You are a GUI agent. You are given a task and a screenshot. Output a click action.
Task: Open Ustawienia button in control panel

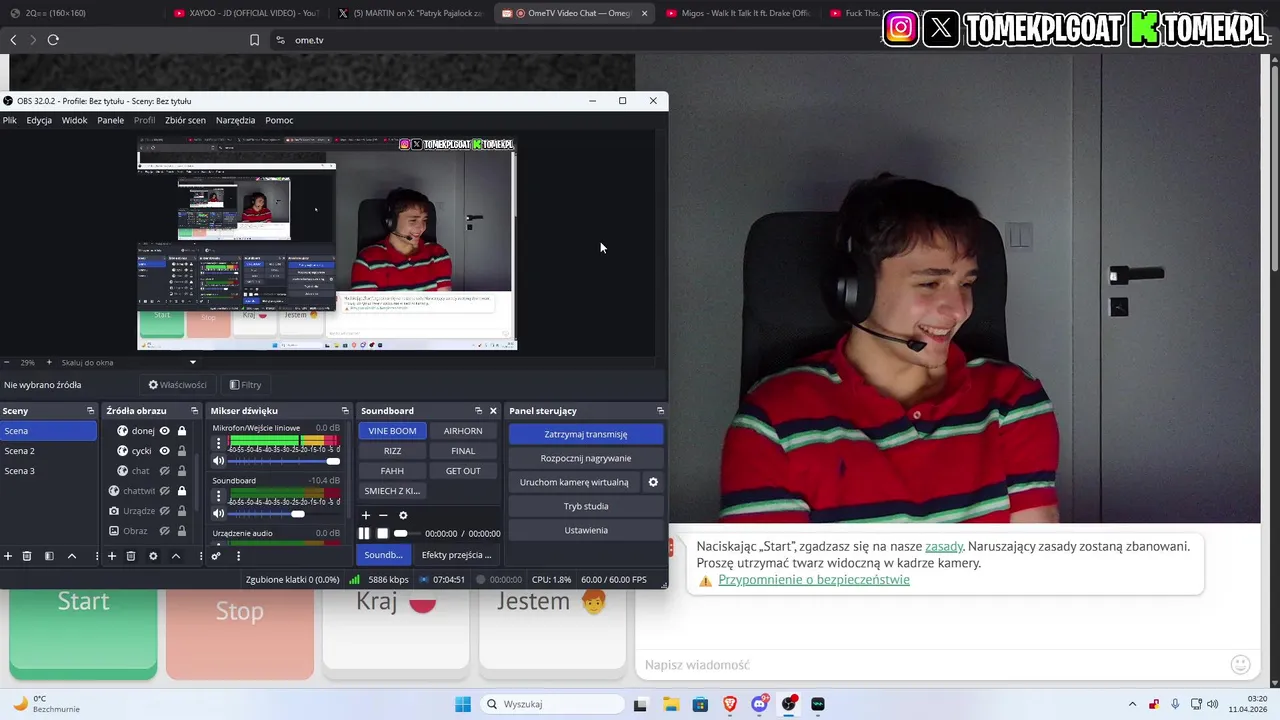(586, 530)
